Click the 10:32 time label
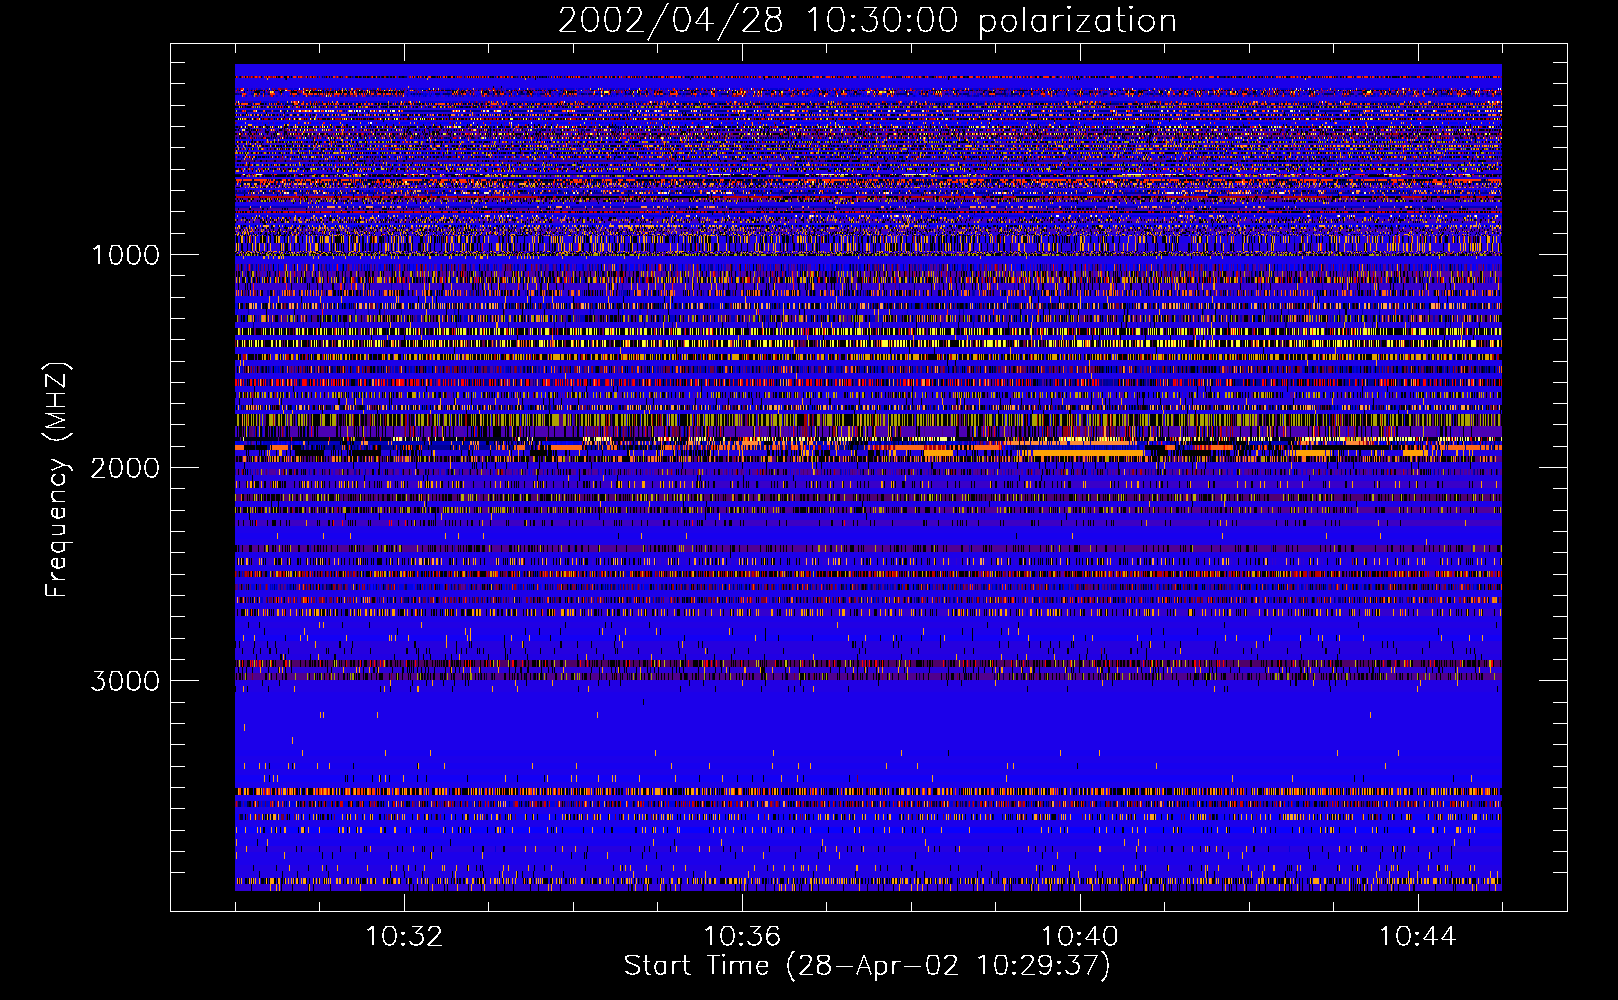The height and width of the screenshot is (1000, 1618). tap(404, 937)
